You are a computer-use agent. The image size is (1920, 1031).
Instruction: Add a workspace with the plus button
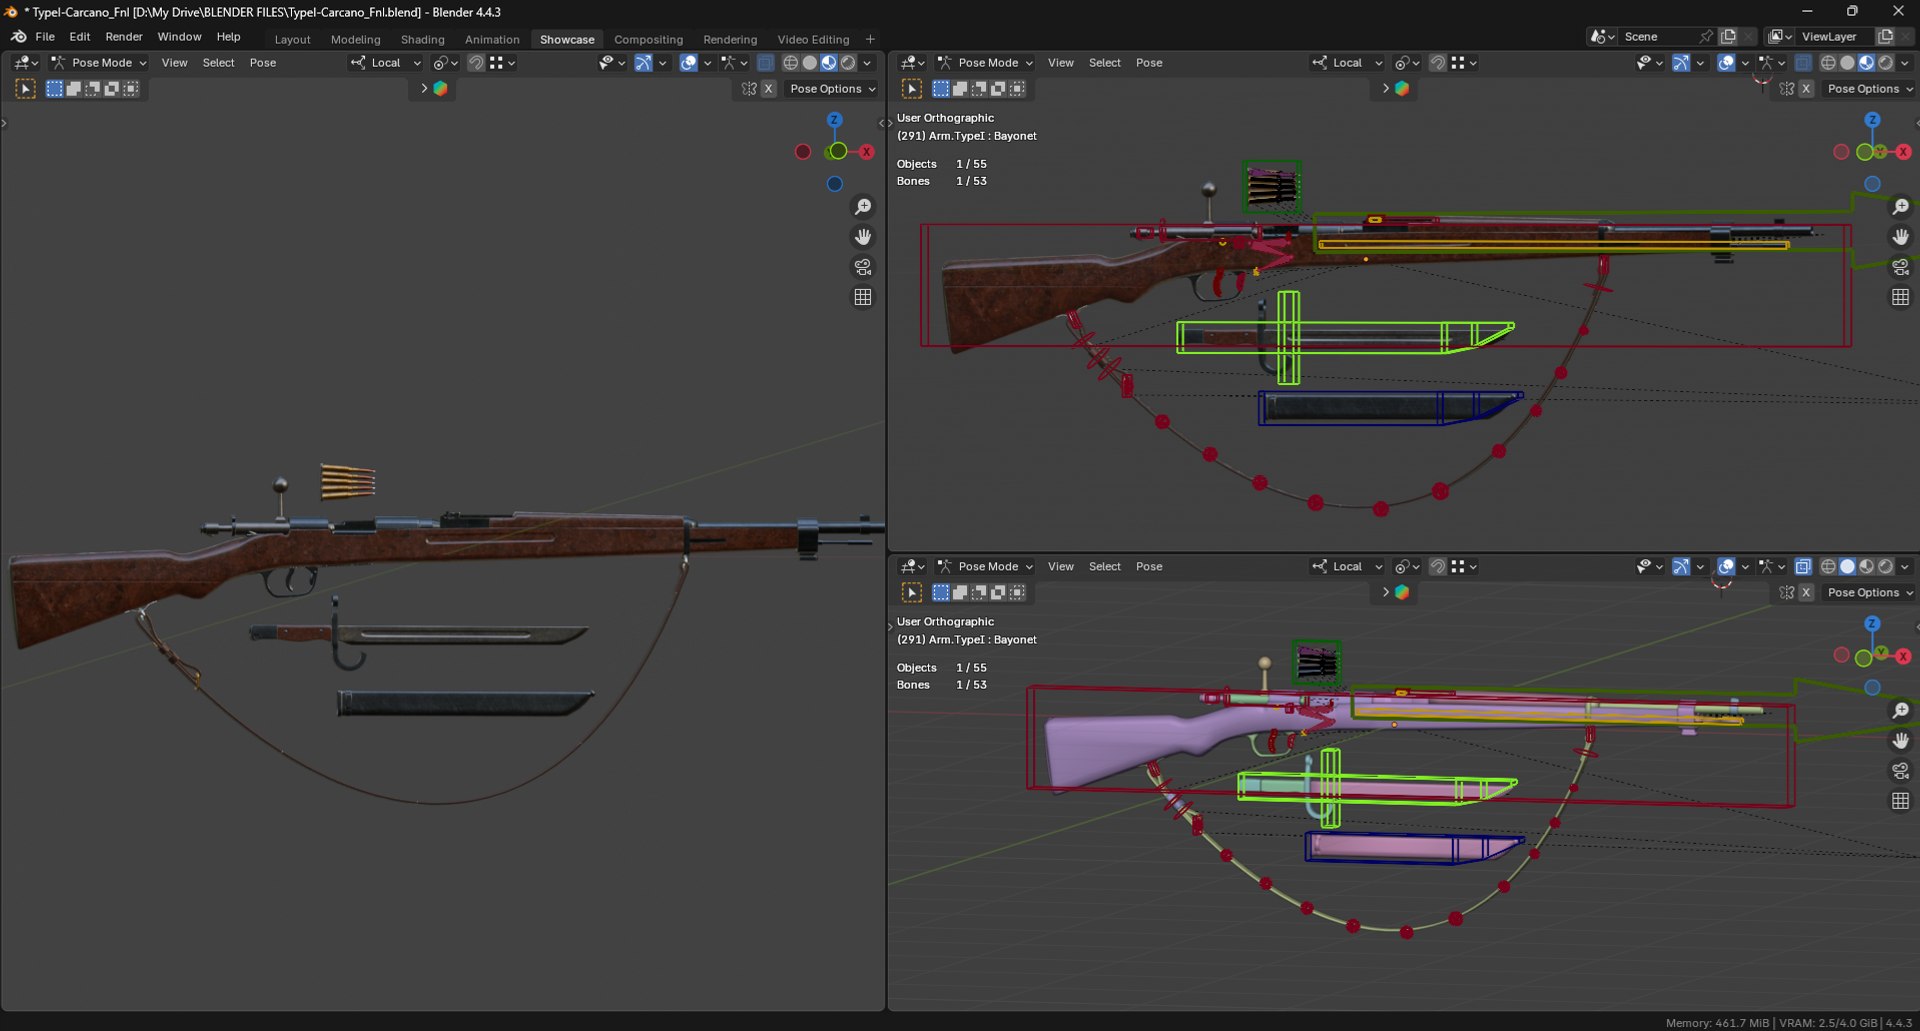(x=870, y=40)
